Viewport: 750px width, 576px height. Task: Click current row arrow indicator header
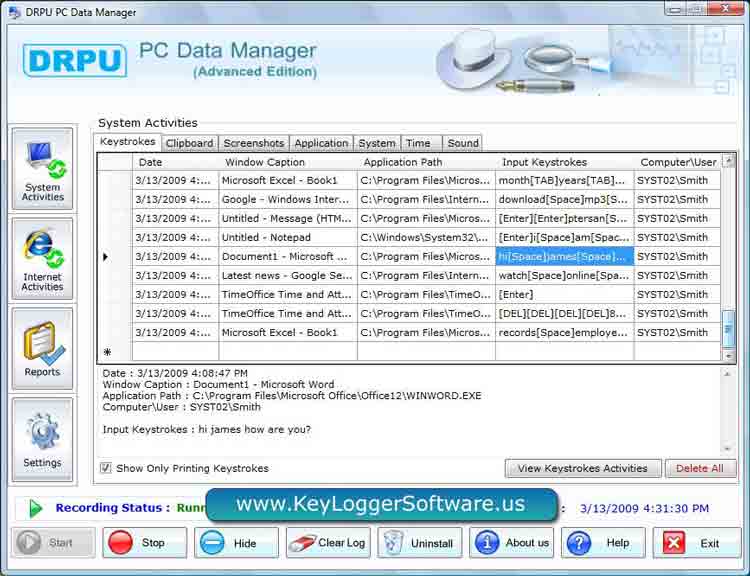114,256
